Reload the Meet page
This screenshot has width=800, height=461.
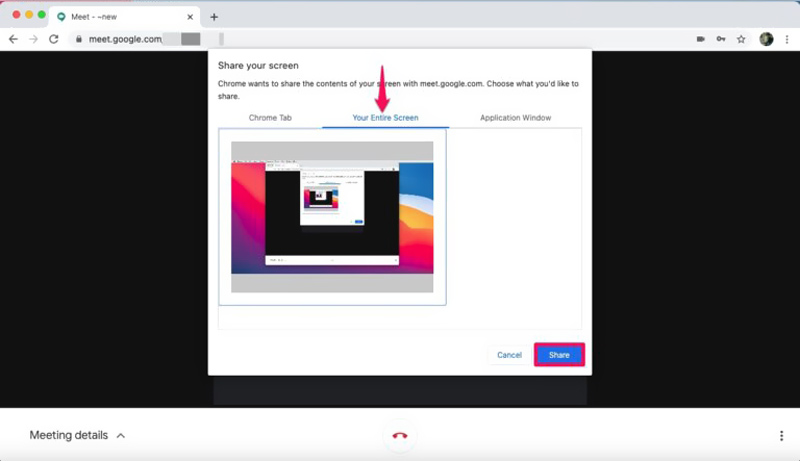[54, 39]
